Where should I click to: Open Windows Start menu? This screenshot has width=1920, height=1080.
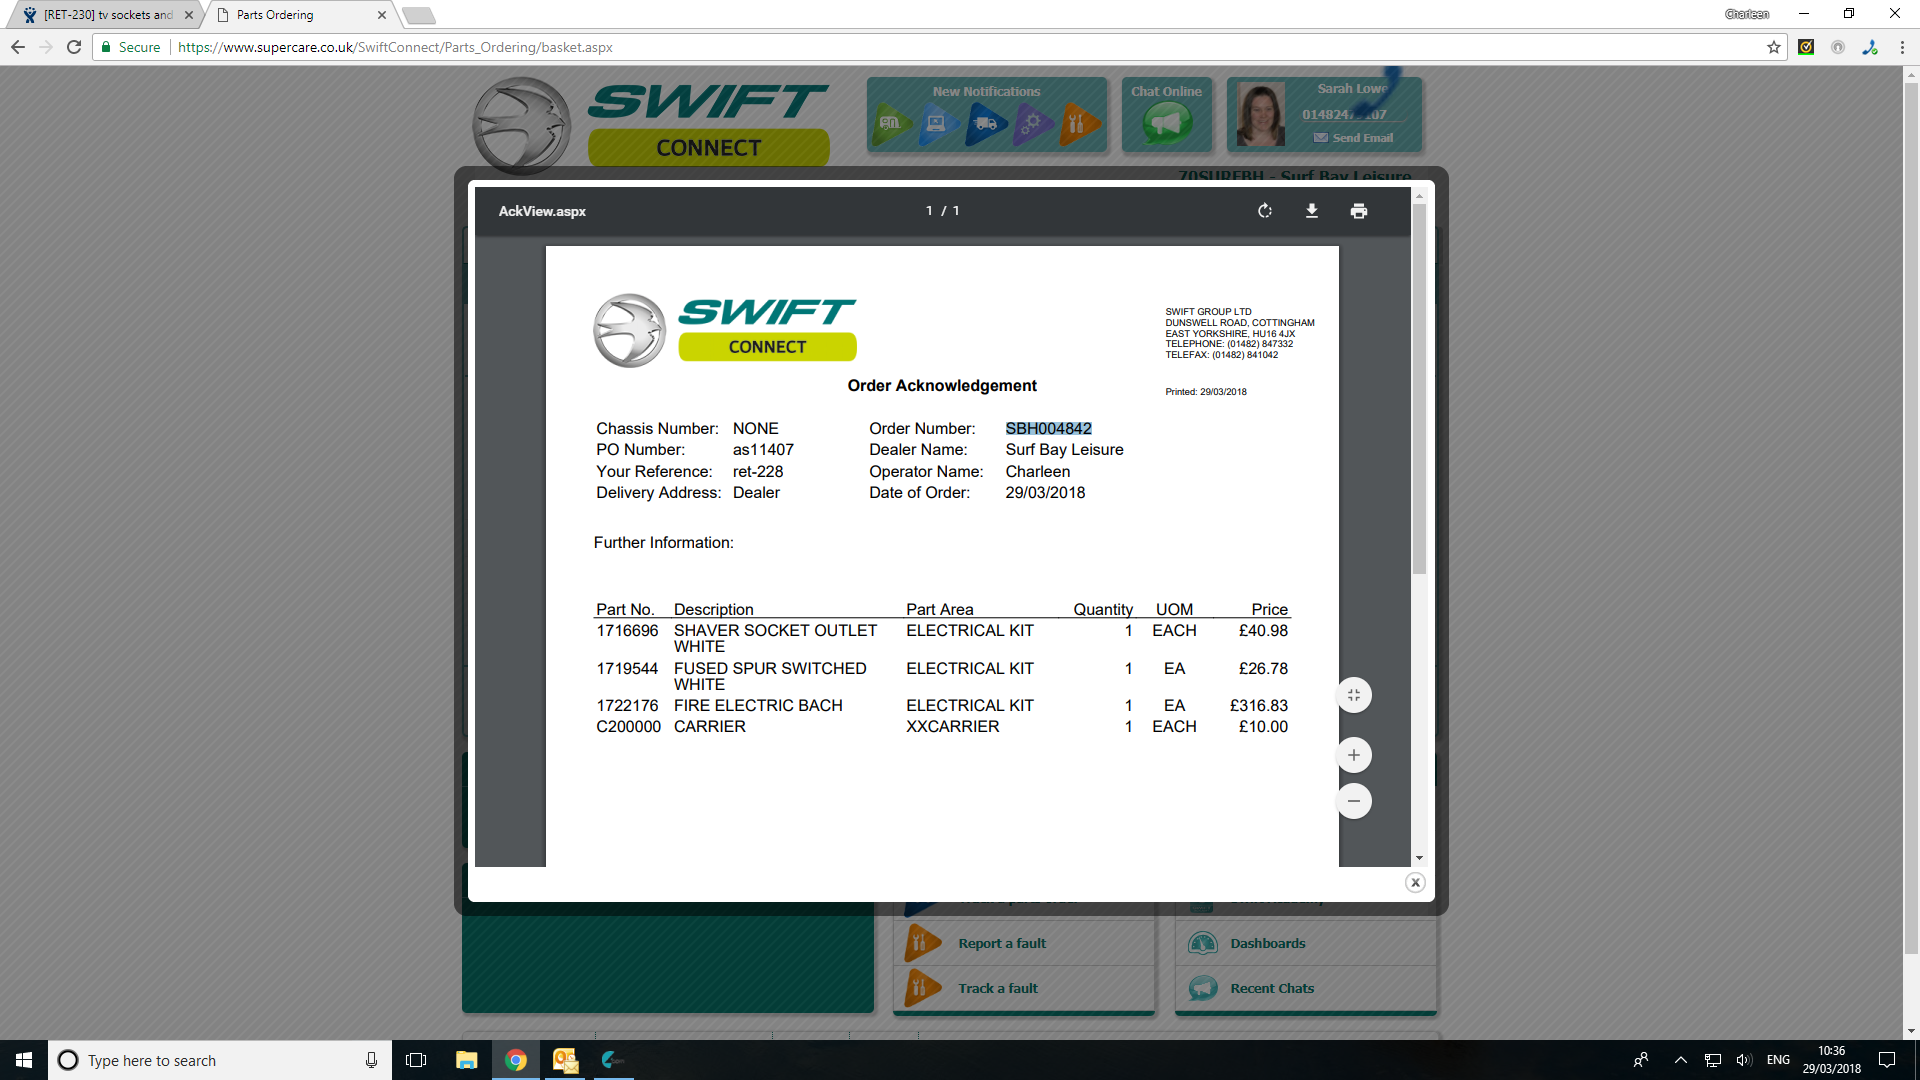[x=24, y=1060]
